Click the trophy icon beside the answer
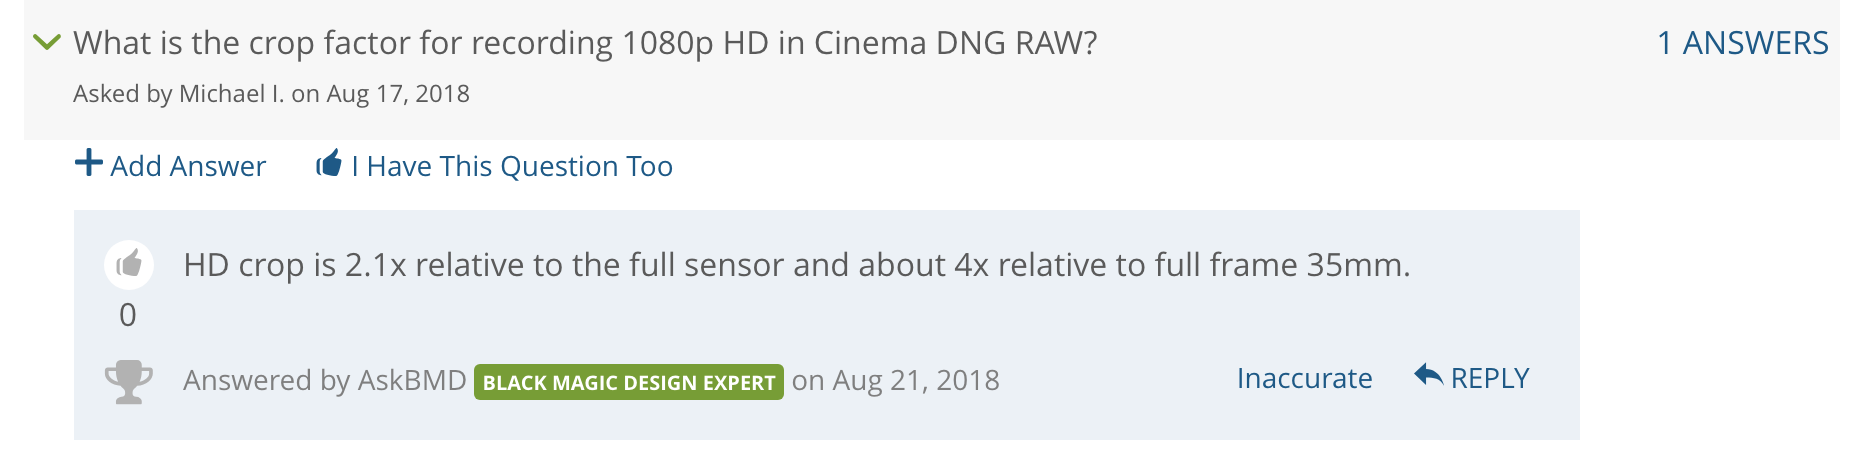1868x456 pixels. [x=129, y=381]
